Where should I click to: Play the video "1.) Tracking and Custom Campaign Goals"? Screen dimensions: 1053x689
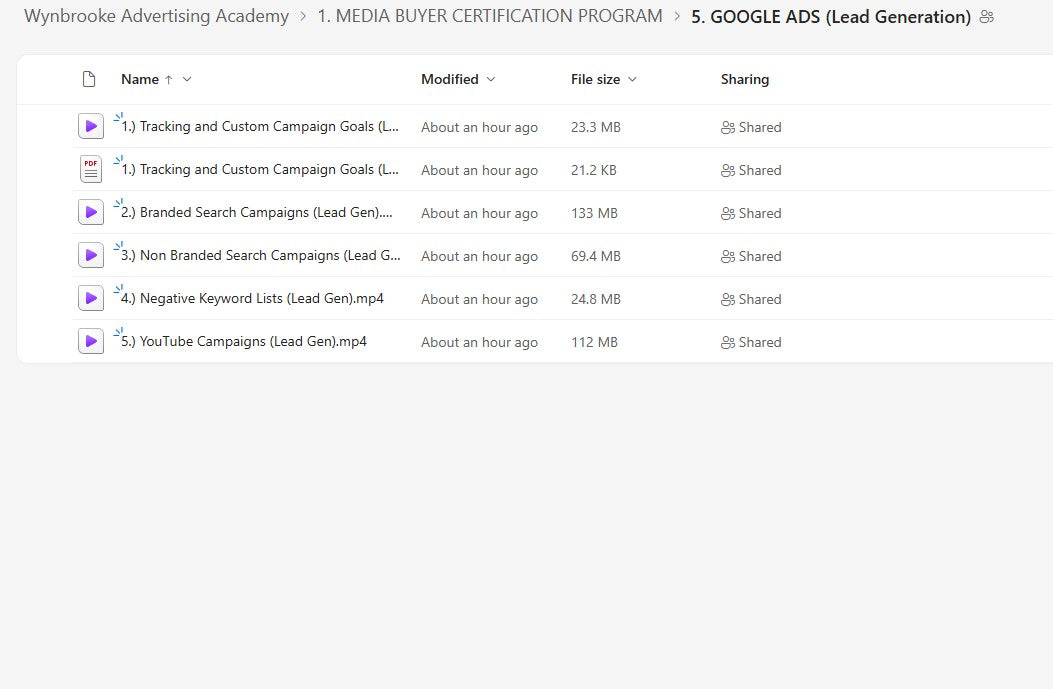tap(91, 125)
